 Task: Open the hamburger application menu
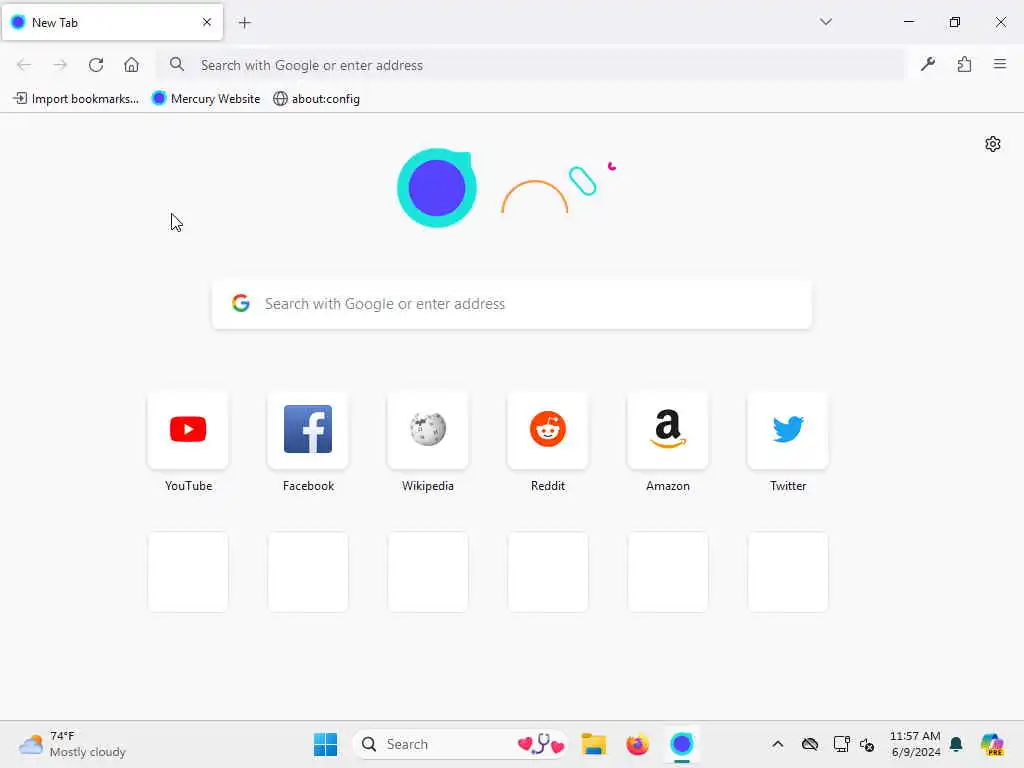point(1000,64)
